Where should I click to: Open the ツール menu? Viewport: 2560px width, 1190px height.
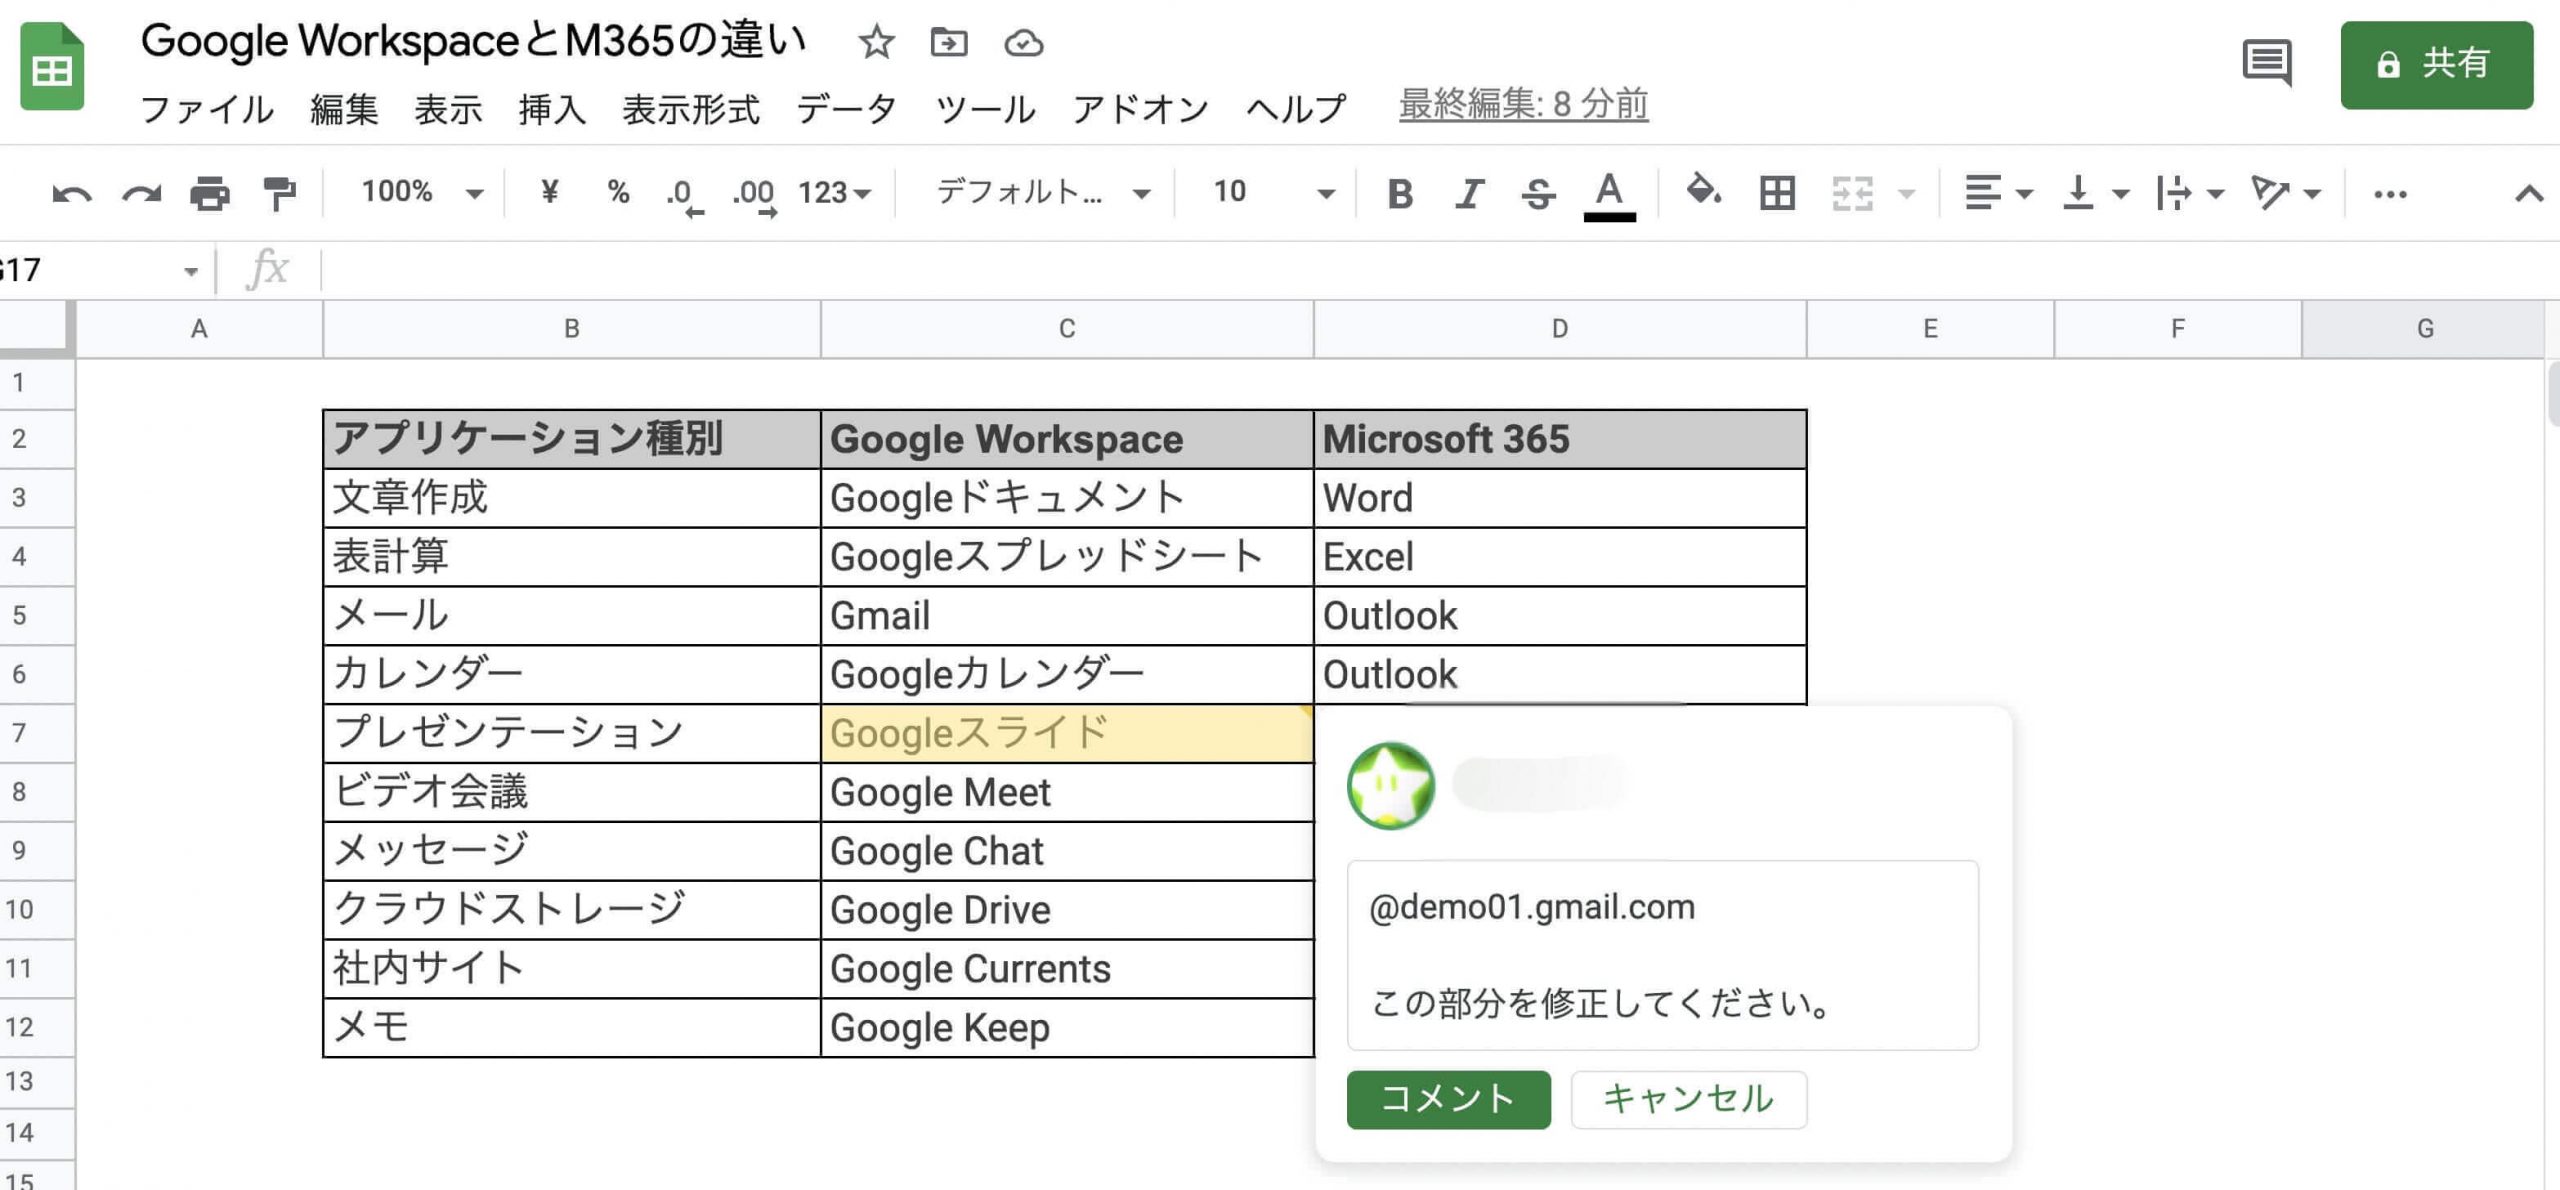coord(985,108)
